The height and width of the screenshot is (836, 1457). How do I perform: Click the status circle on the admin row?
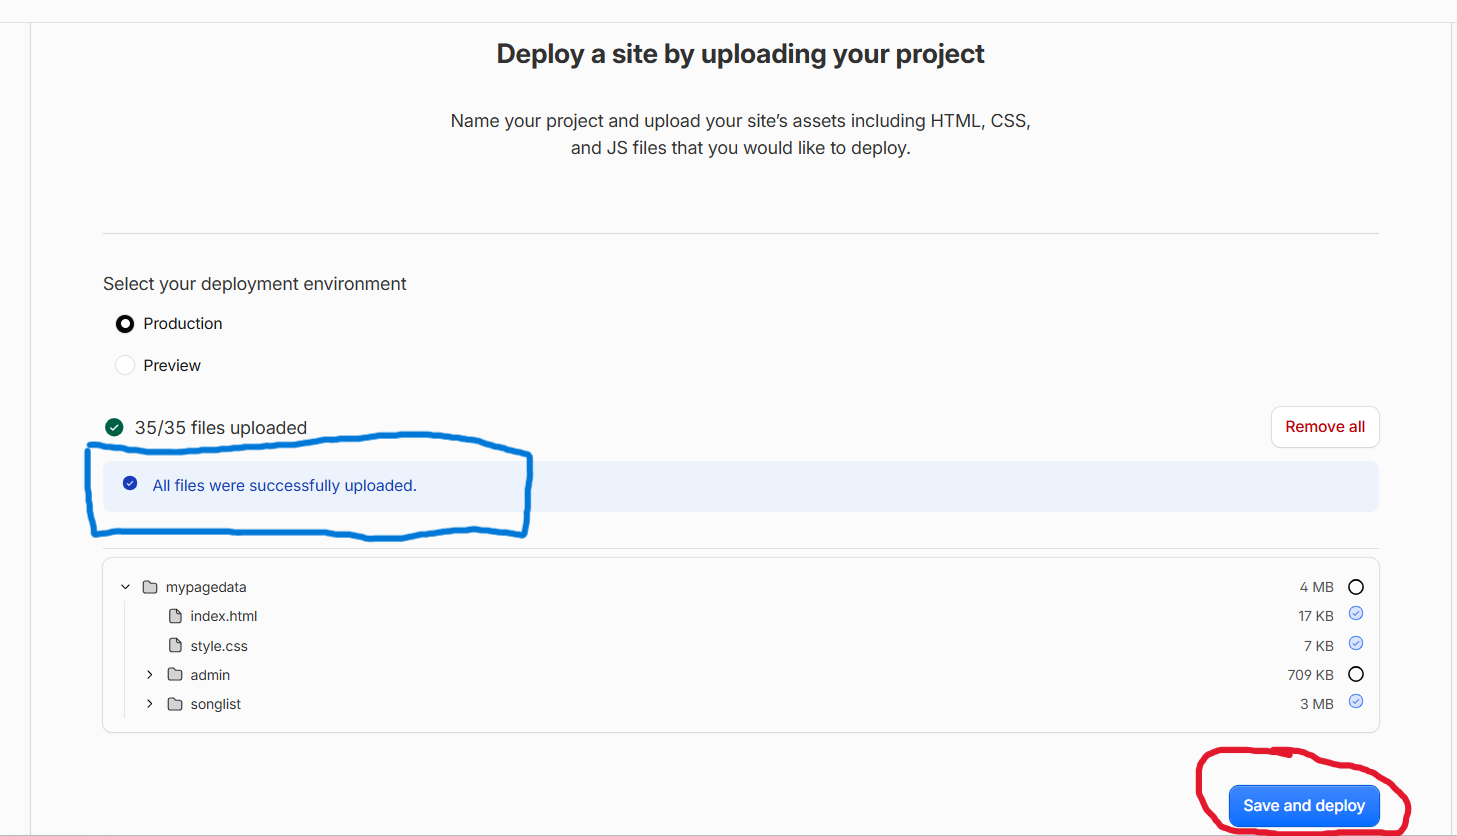(x=1356, y=674)
